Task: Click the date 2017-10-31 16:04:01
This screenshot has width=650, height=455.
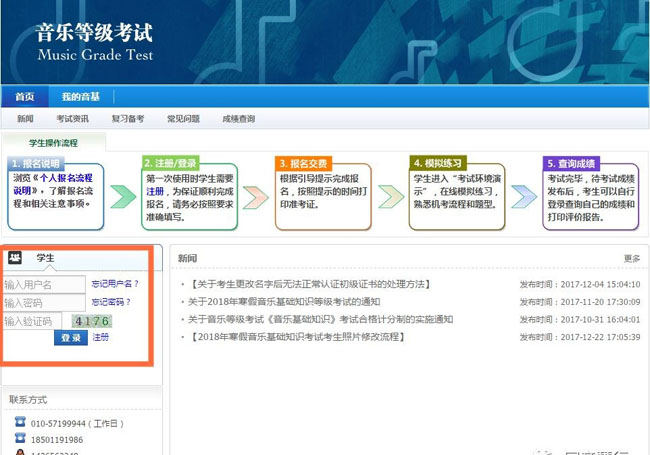Action: point(600,319)
